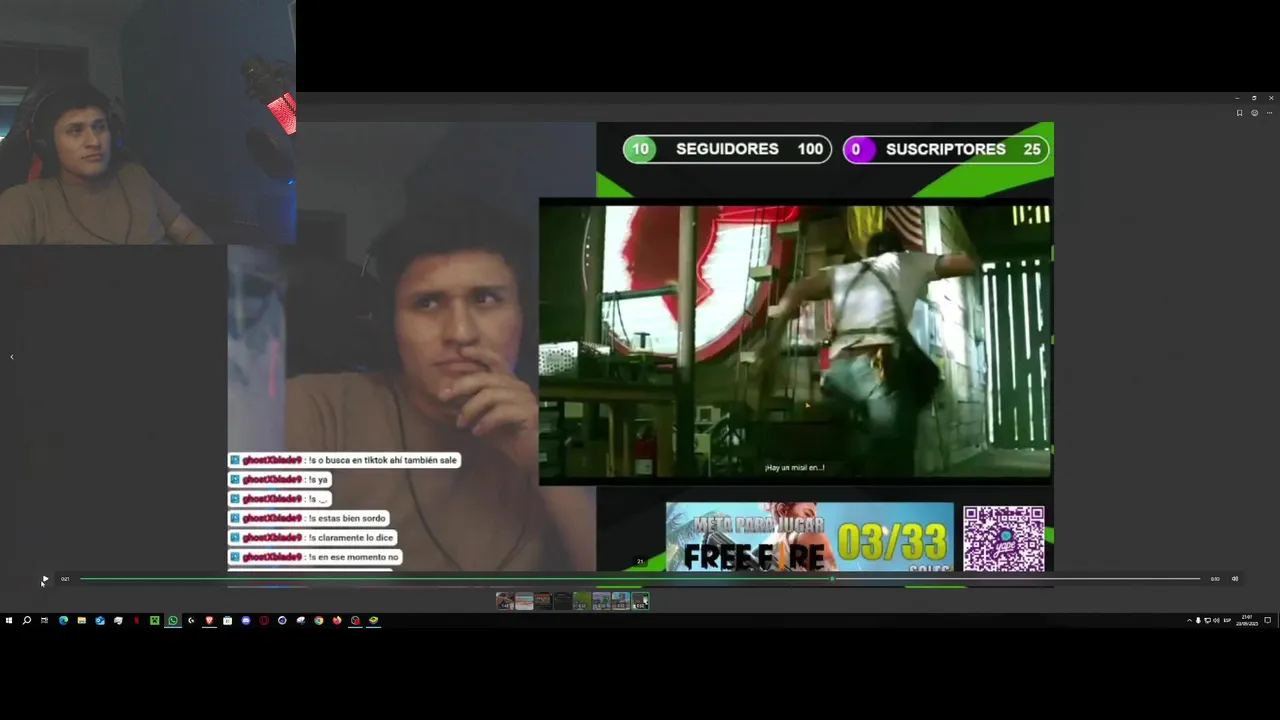Screen dimensions: 1280x720
Task: Open Google Chrome from the taskbar
Action: pyautogui.click(x=319, y=620)
